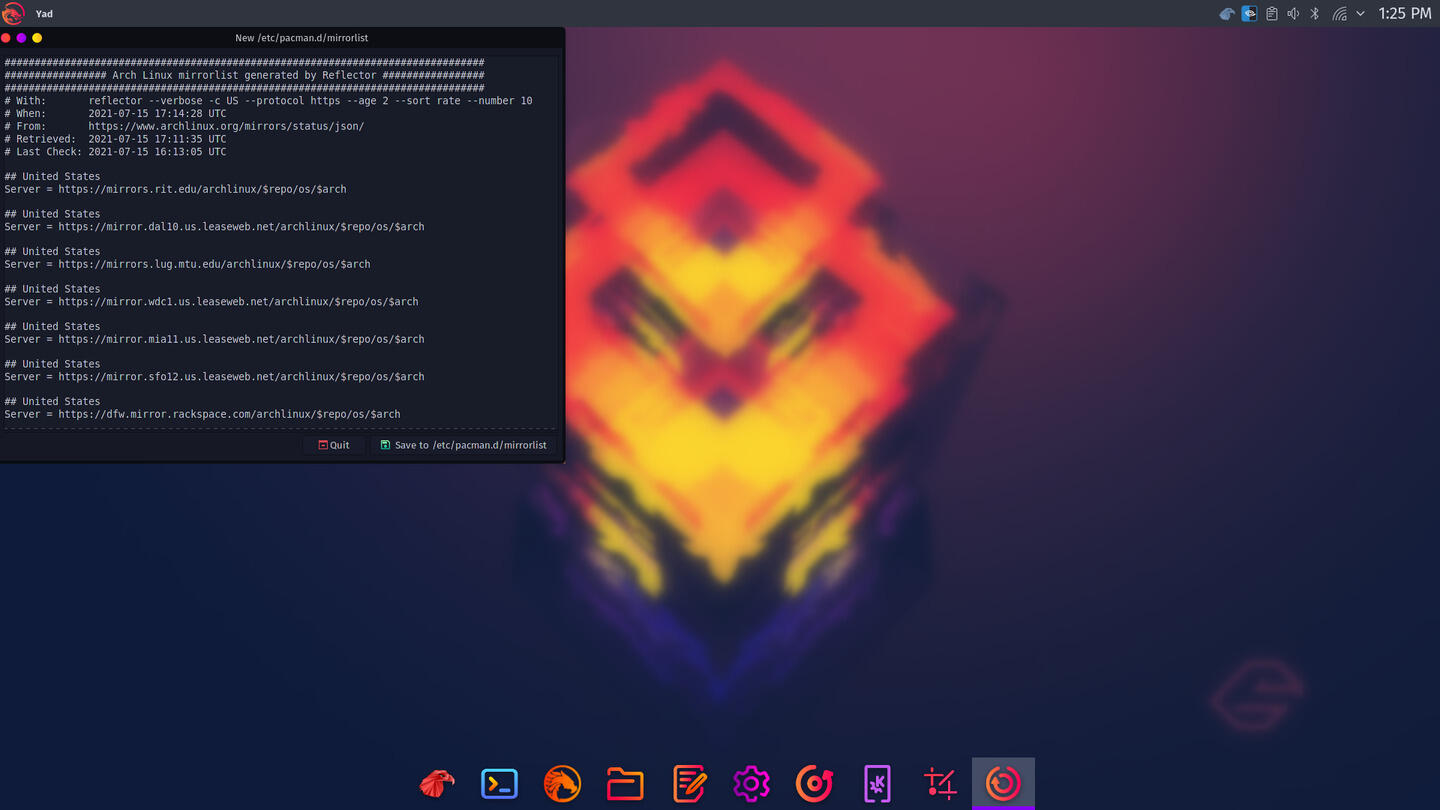
Task: Open the orange dragon browser icon
Action: pyautogui.click(x=562, y=783)
